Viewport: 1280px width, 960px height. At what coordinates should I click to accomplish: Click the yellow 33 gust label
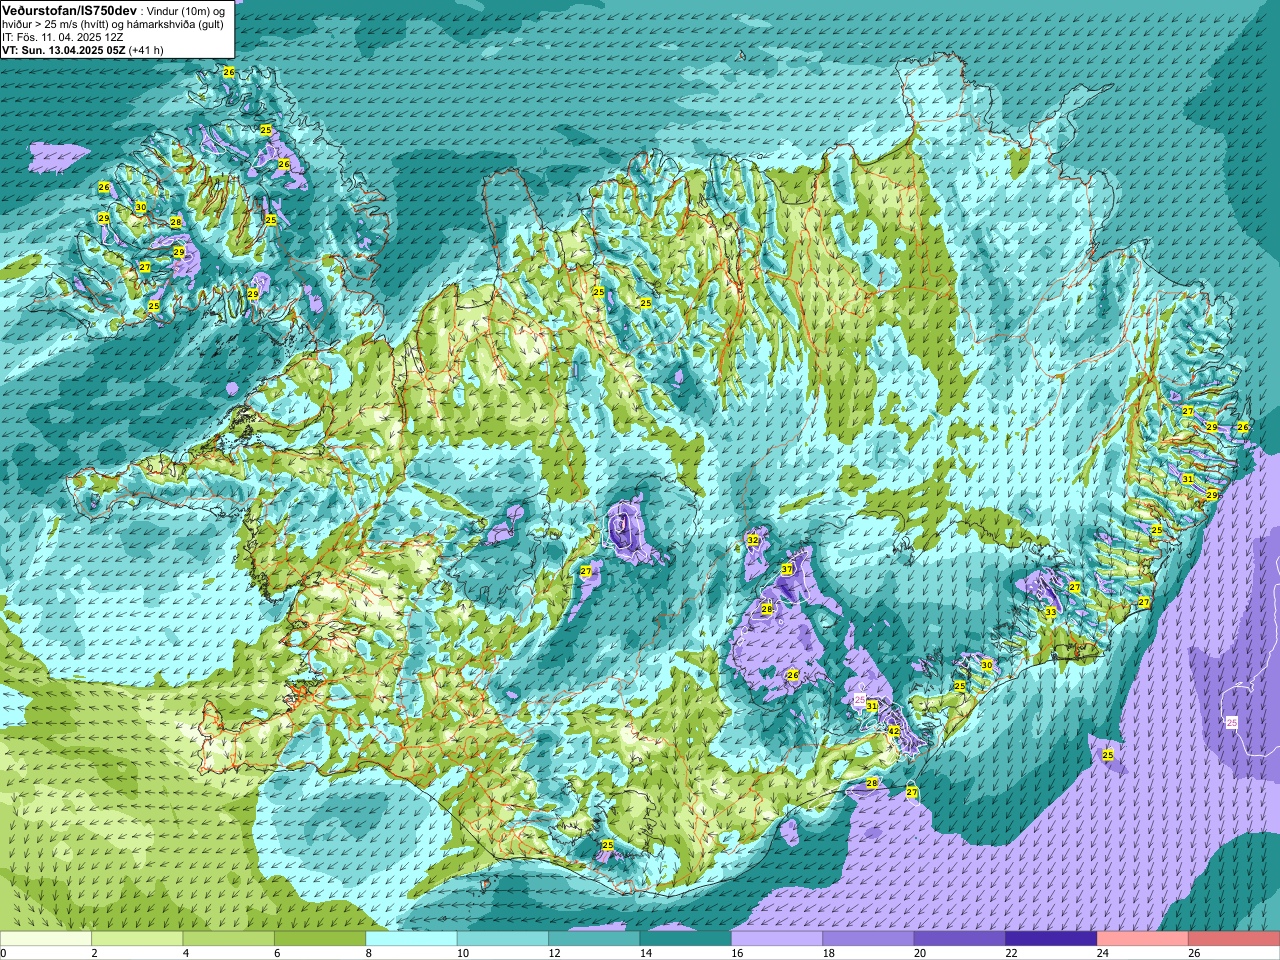point(1050,611)
